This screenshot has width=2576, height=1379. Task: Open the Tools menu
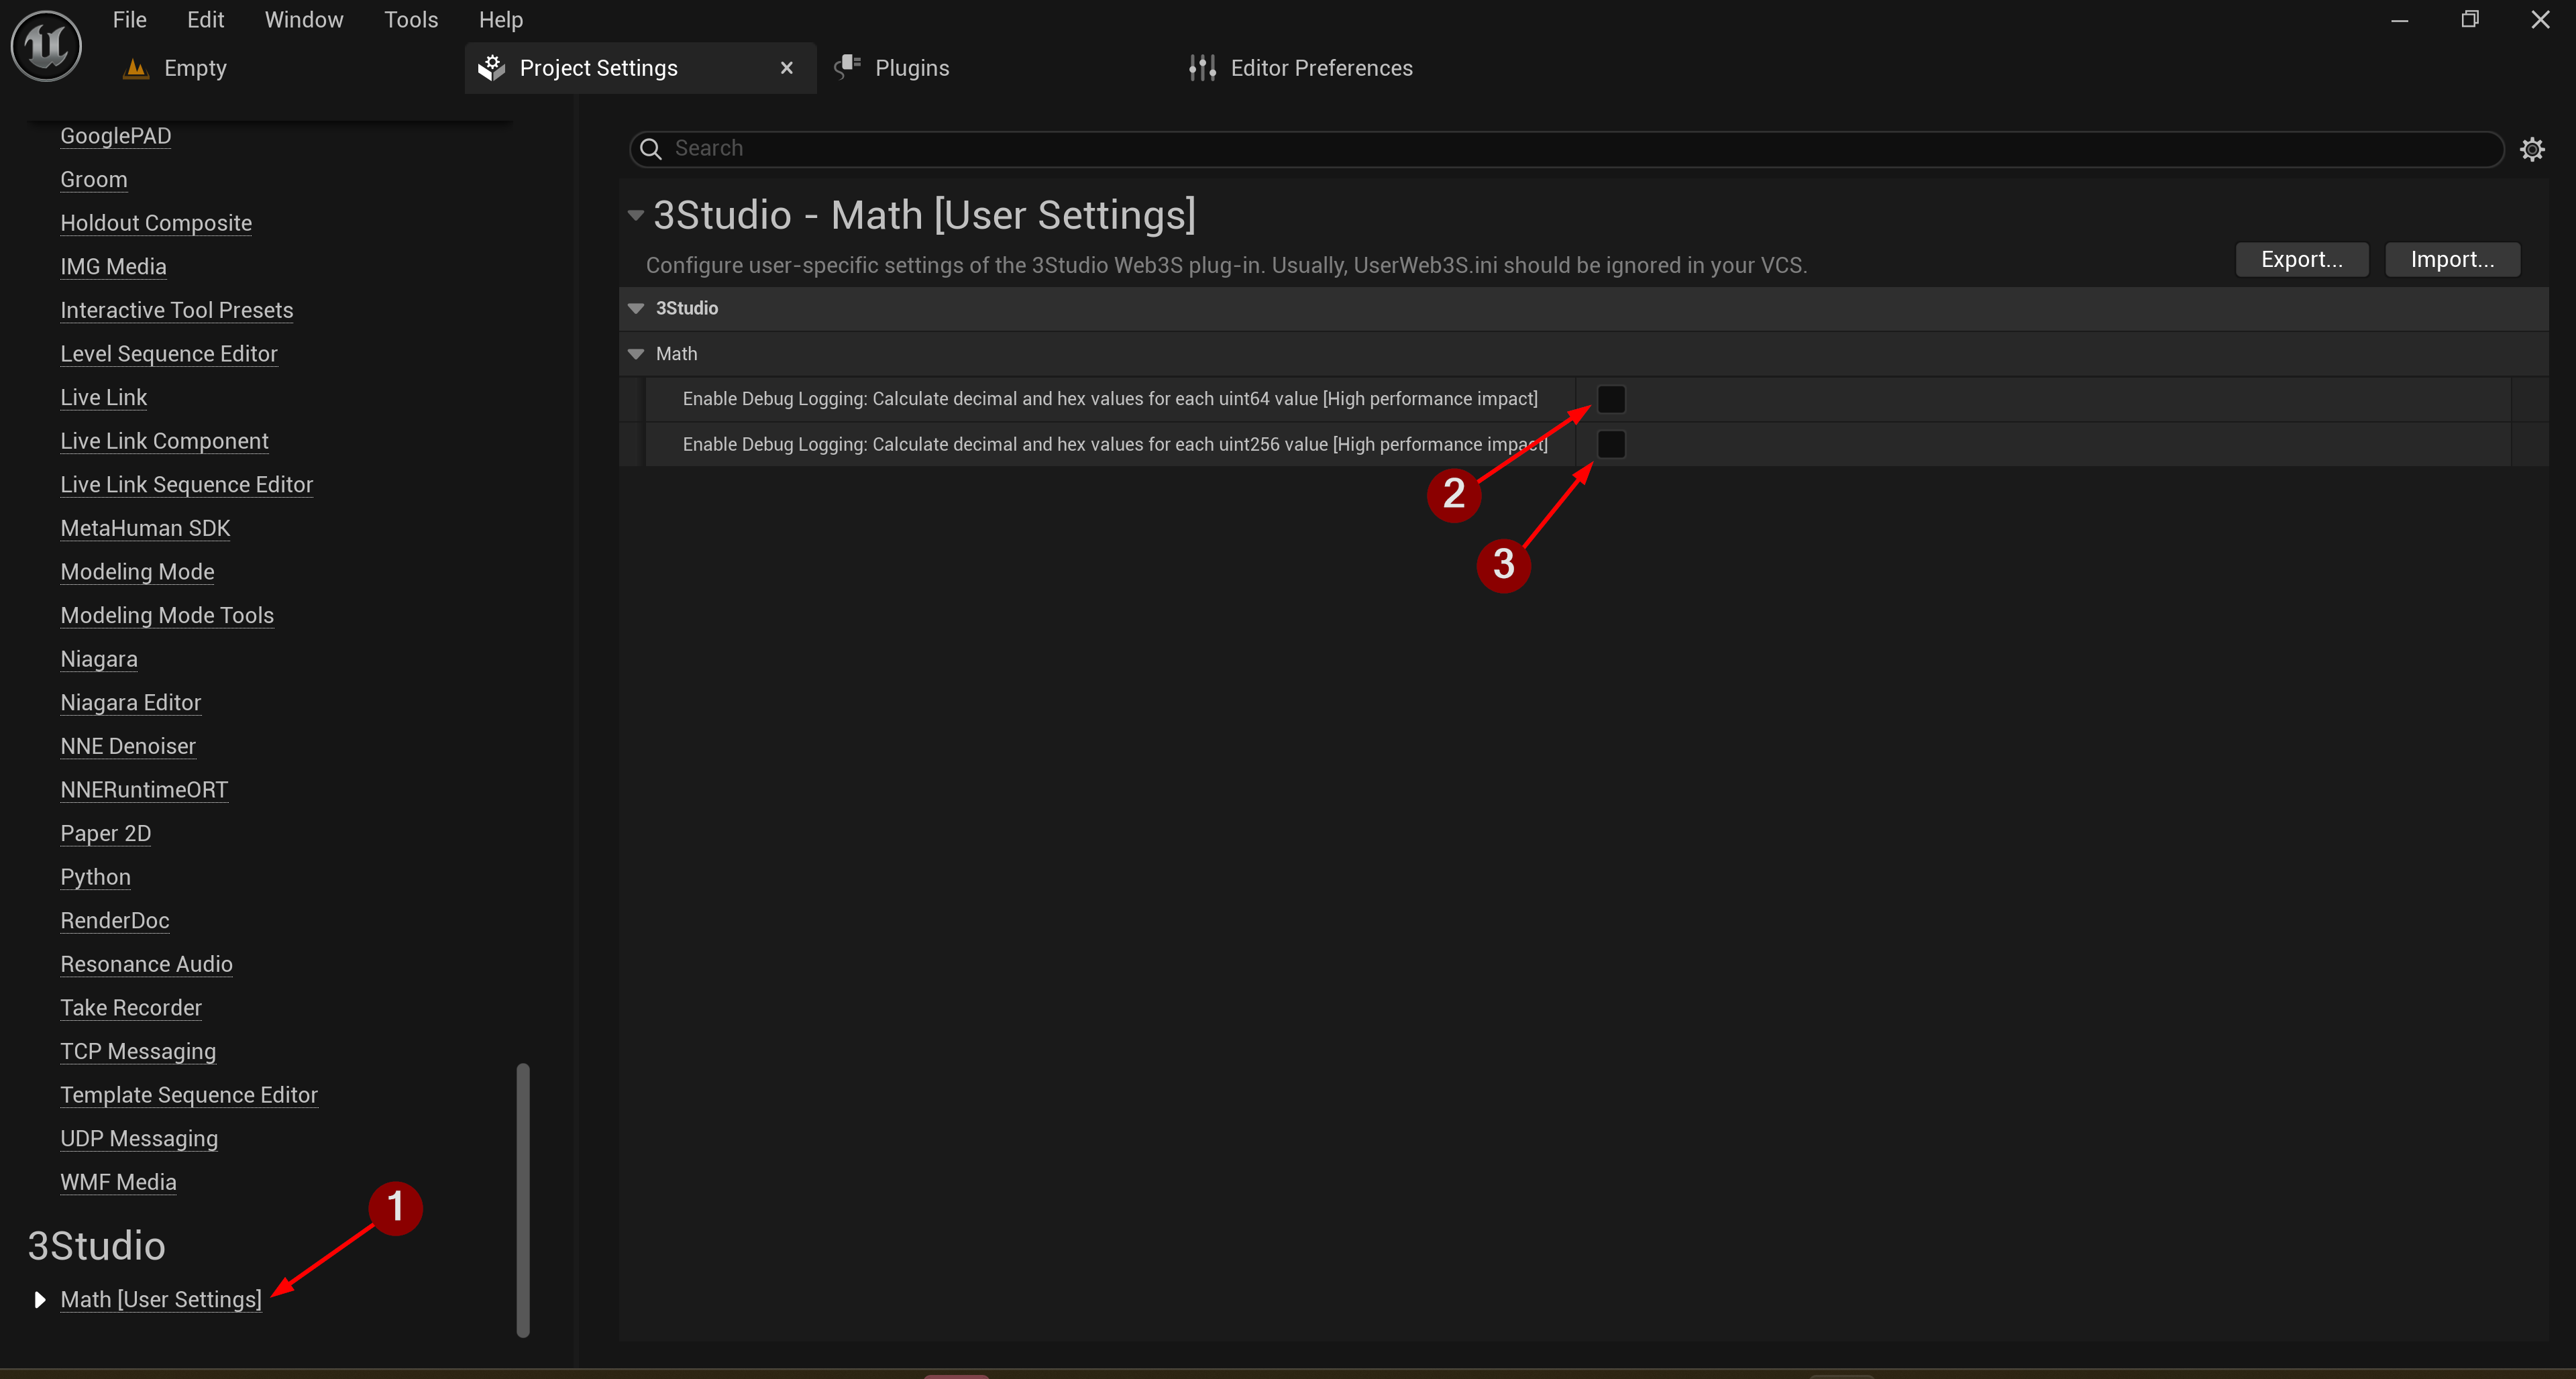411,20
